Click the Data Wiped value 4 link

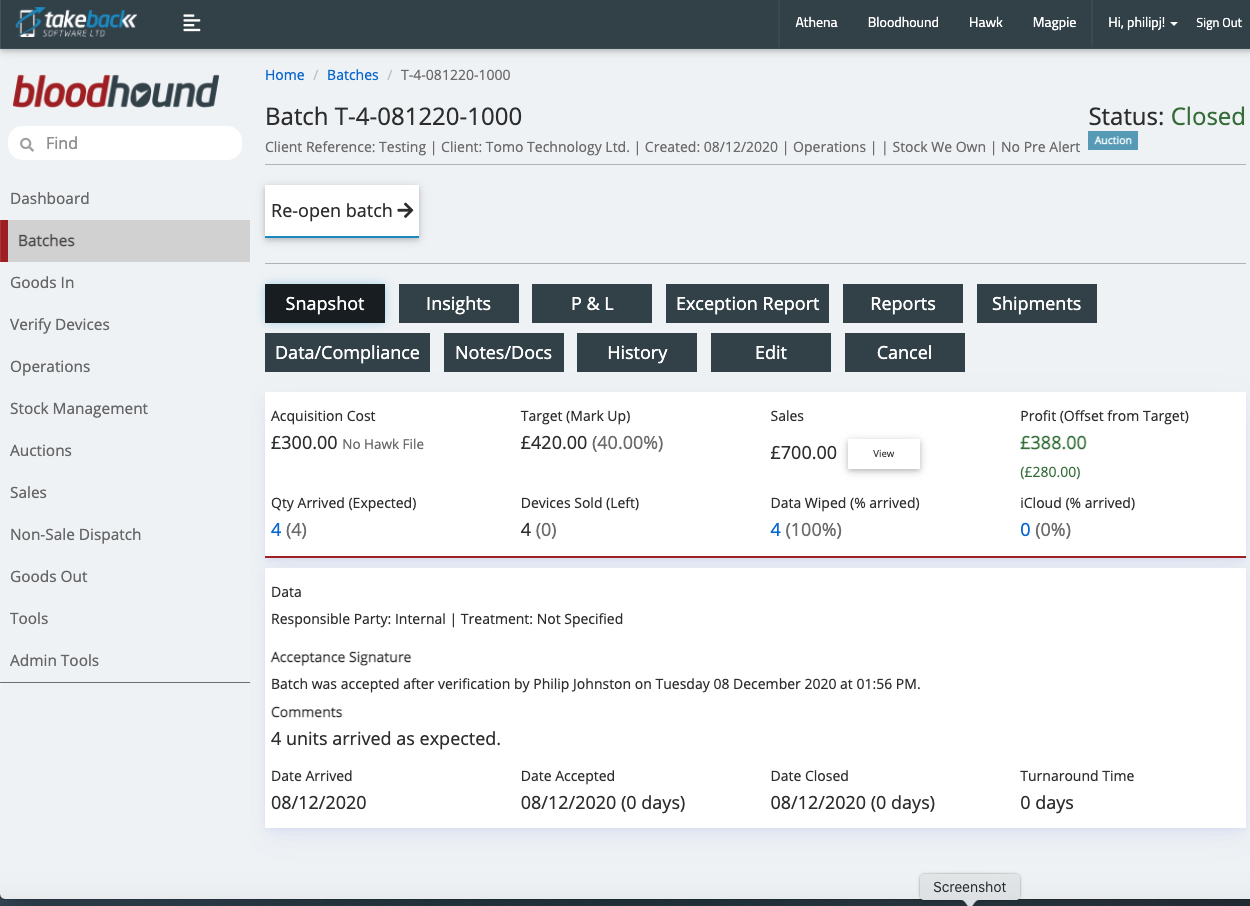(x=776, y=530)
